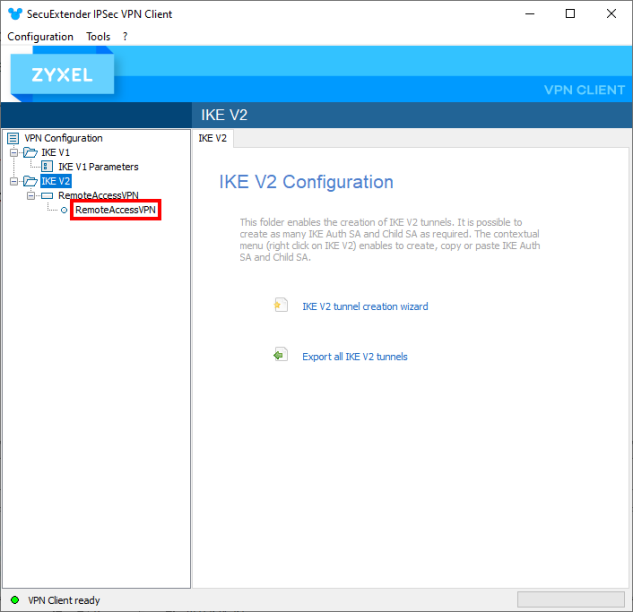633x612 pixels.
Task: Click the IKE V1 folder icon
Action: (x=30, y=153)
